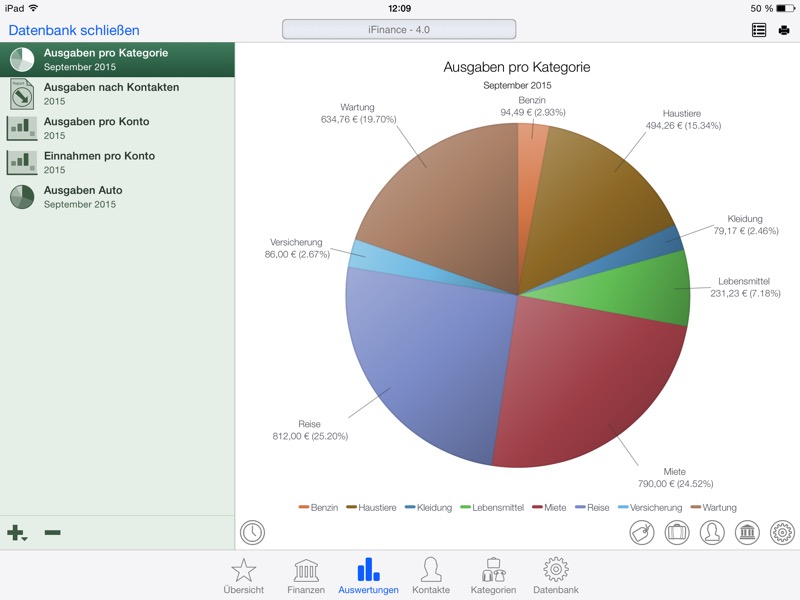Screen dimensions: 800x600
Task: Open chart settings gear icon below chart
Action: (782, 532)
